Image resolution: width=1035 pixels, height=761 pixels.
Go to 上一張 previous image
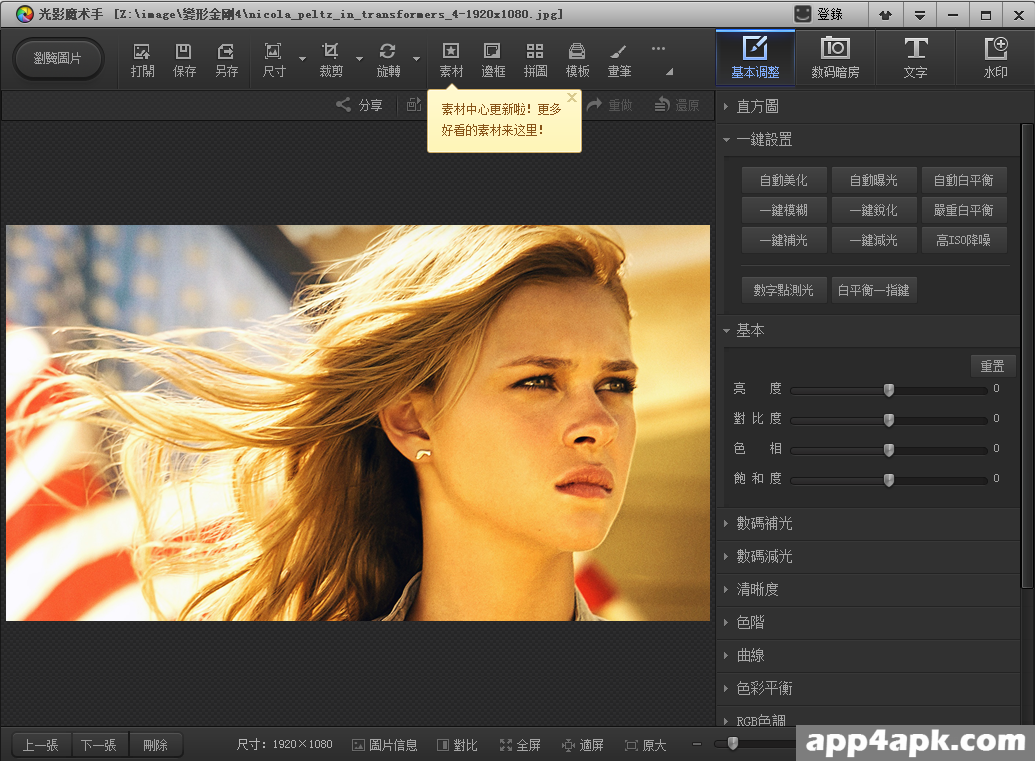point(41,745)
